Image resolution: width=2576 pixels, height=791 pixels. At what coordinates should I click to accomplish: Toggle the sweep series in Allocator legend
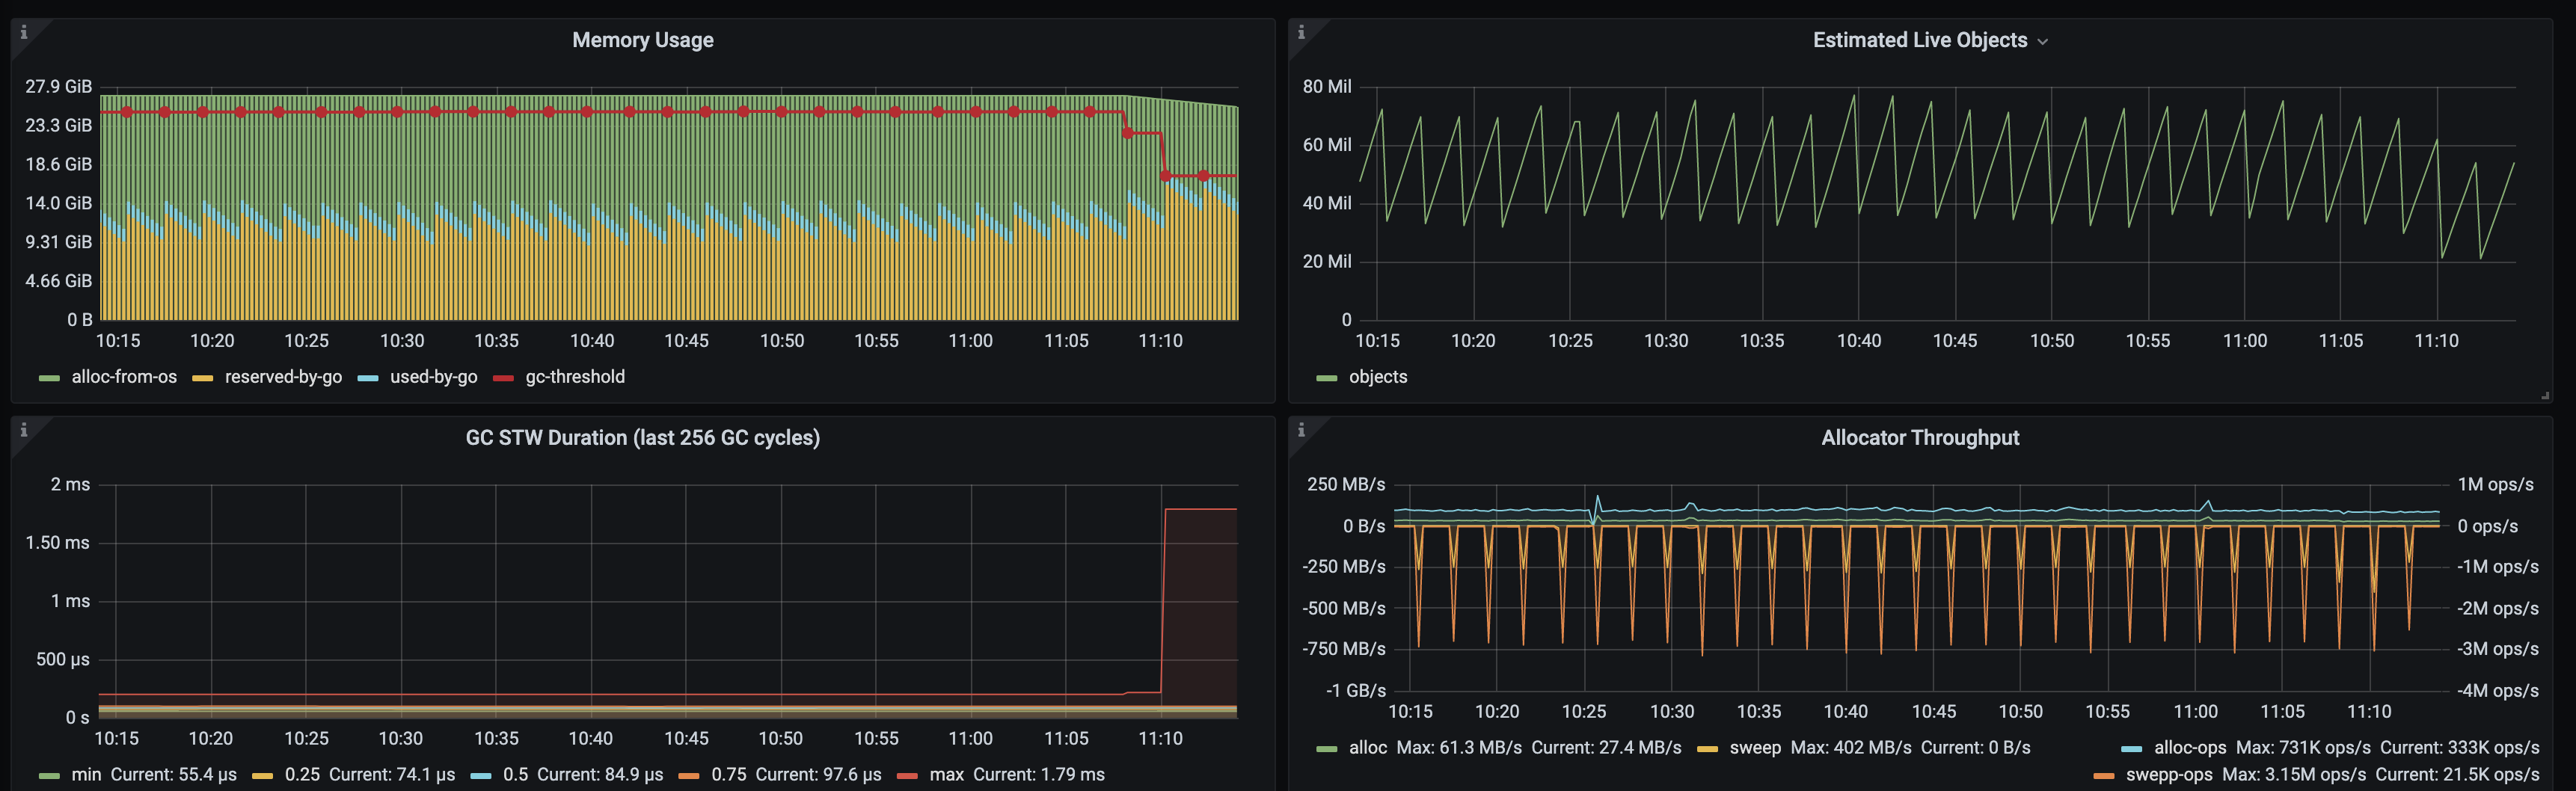point(1755,748)
